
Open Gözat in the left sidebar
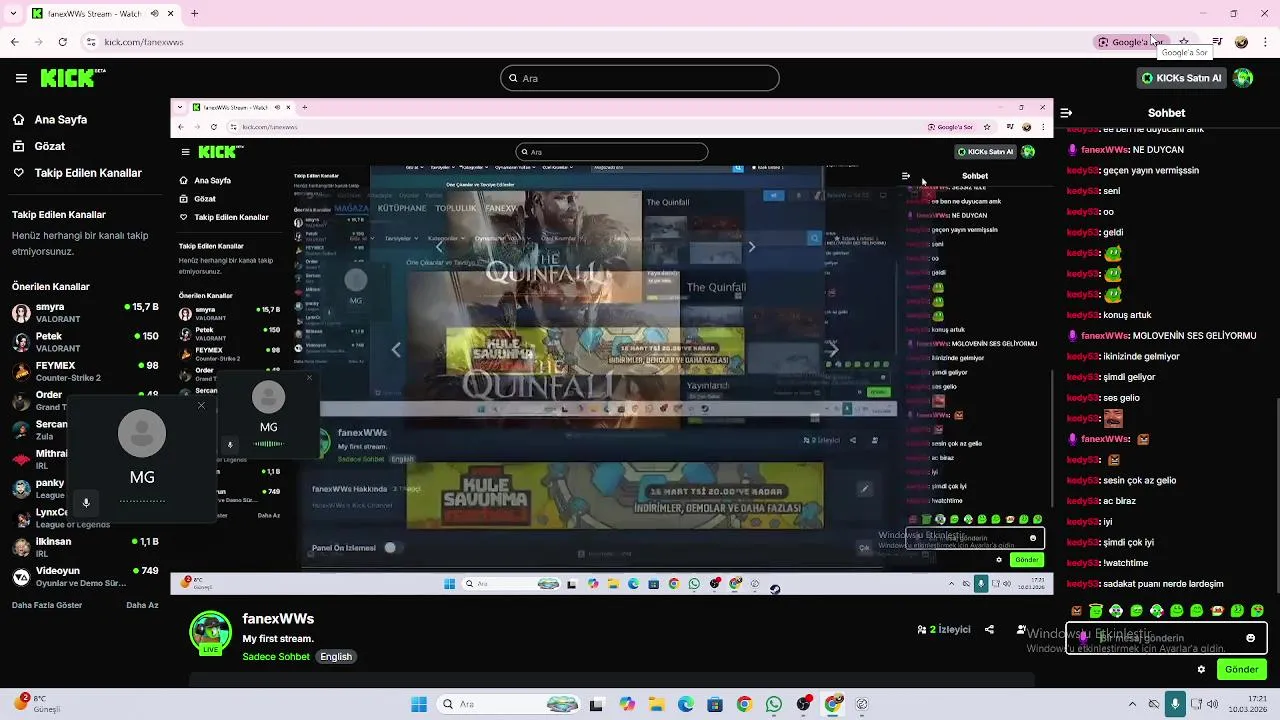click(39, 146)
